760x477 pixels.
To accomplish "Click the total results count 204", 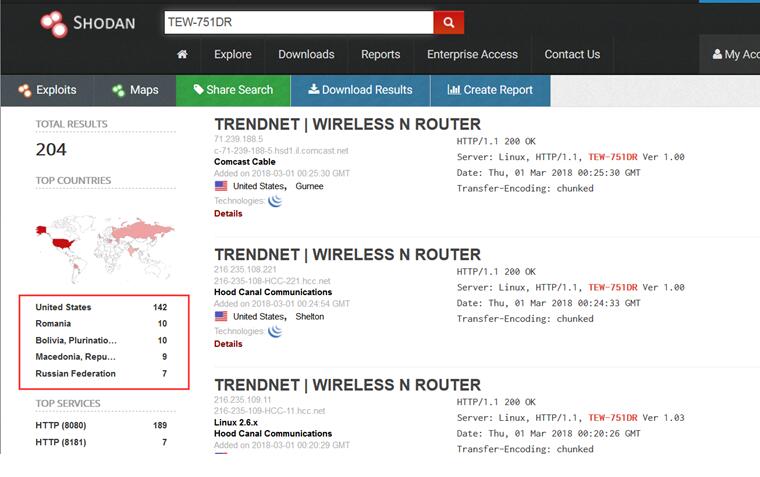I will point(51,149).
